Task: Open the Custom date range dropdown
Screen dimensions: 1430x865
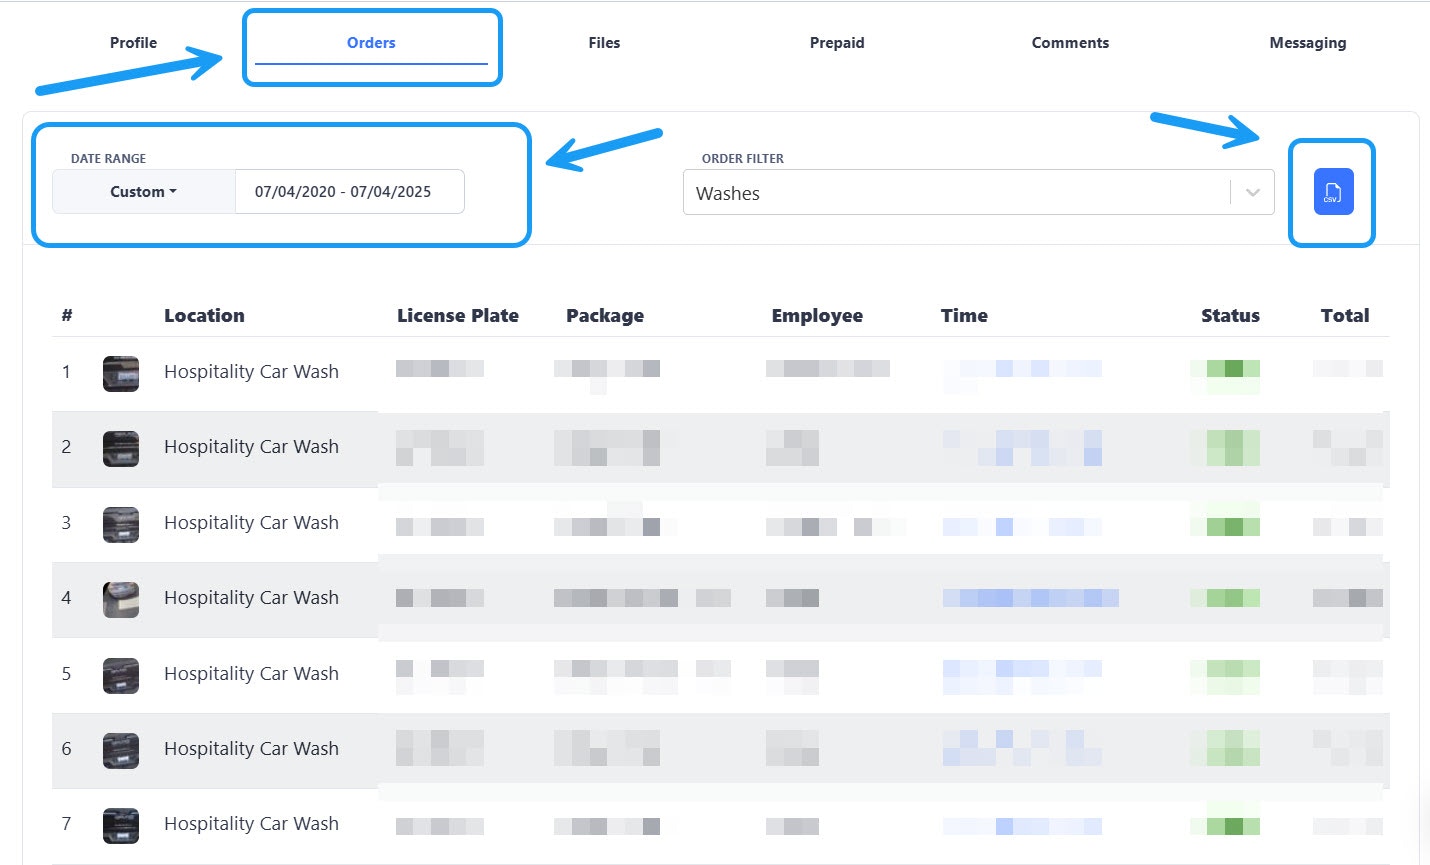Action: click(144, 191)
